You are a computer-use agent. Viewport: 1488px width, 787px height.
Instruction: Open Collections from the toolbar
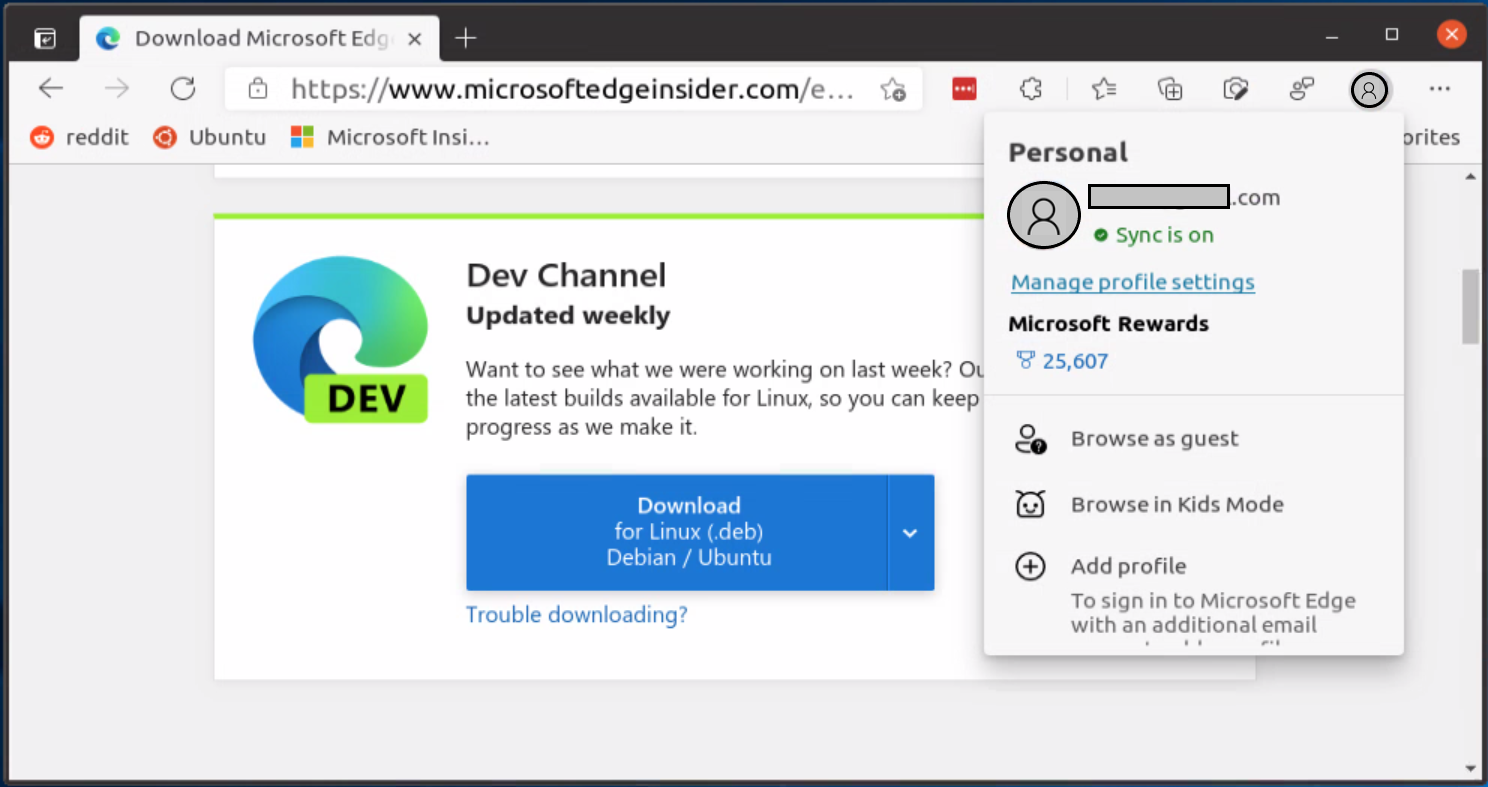pyautogui.click(x=1170, y=89)
